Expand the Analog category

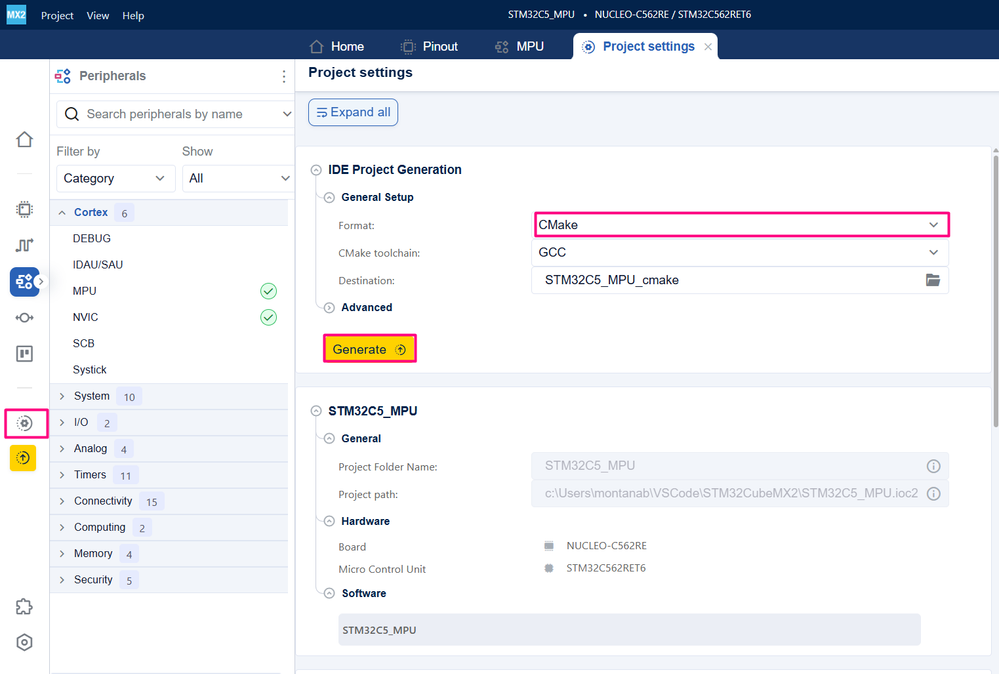point(62,448)
